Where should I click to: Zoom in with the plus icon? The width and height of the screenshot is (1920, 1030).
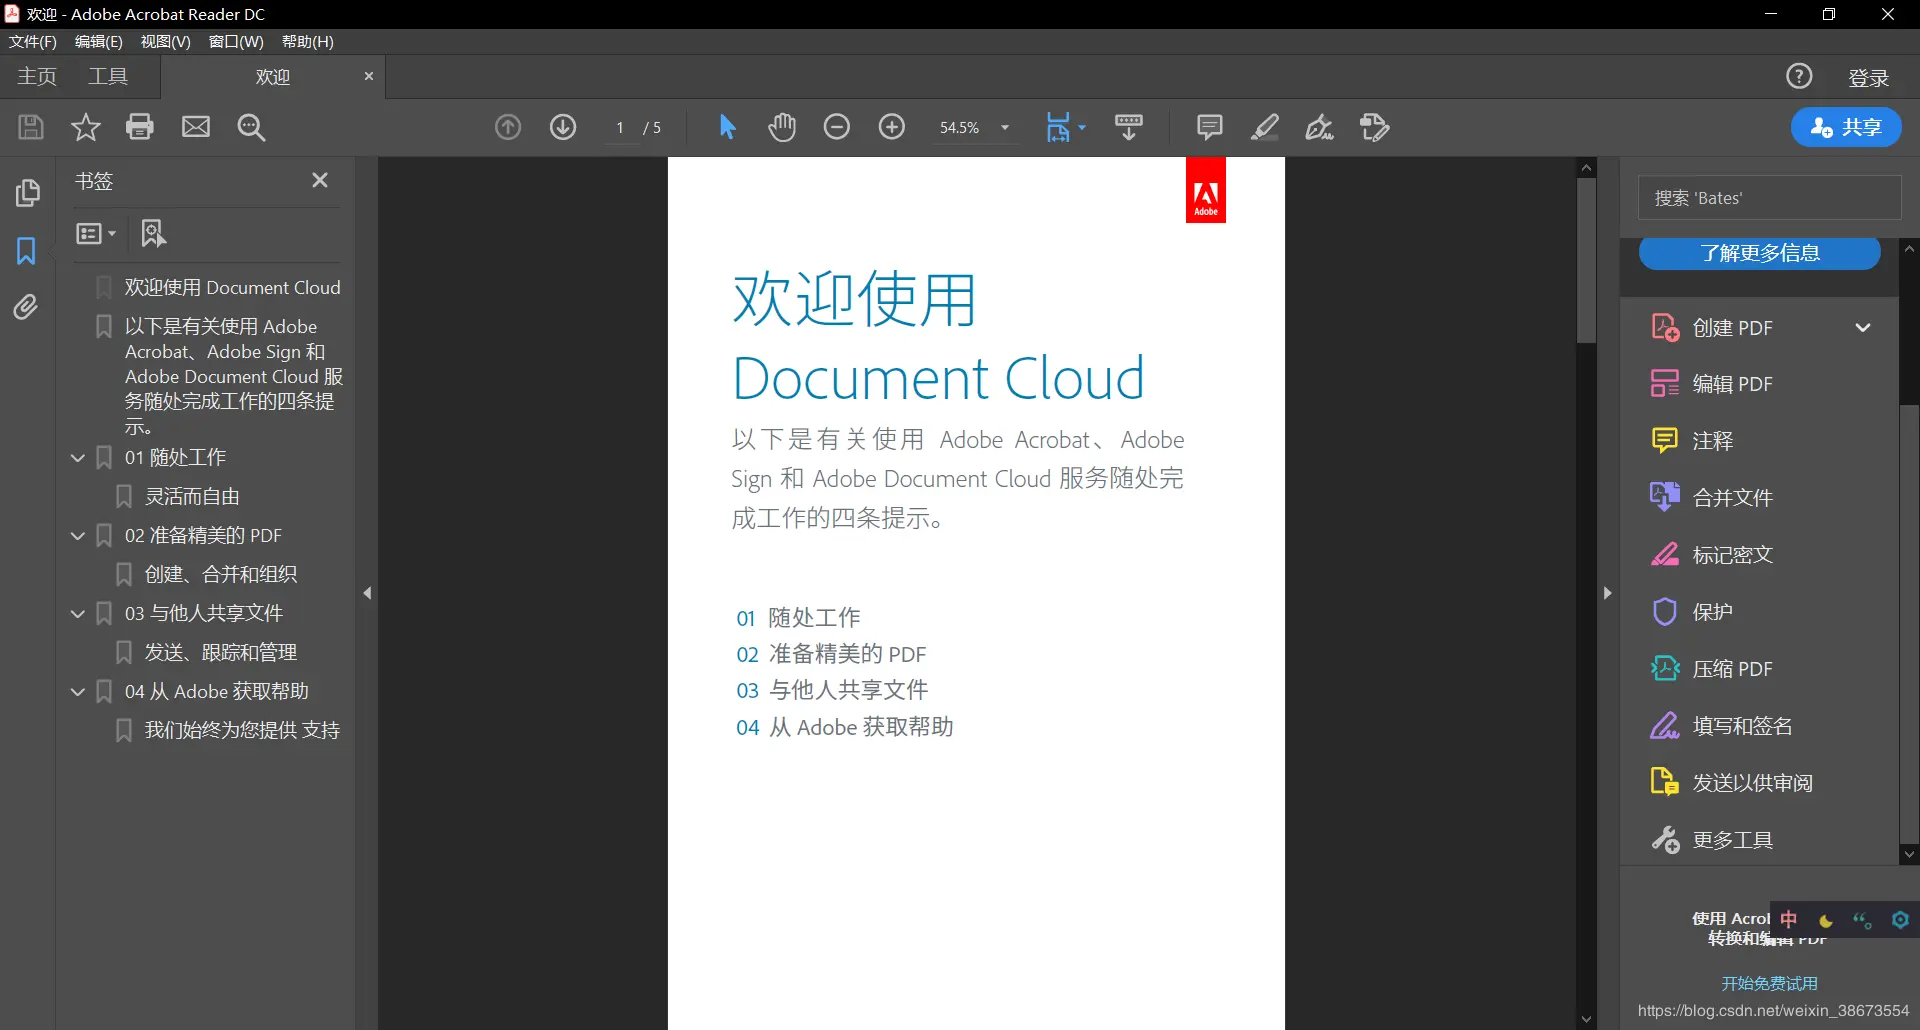point(892,127)
